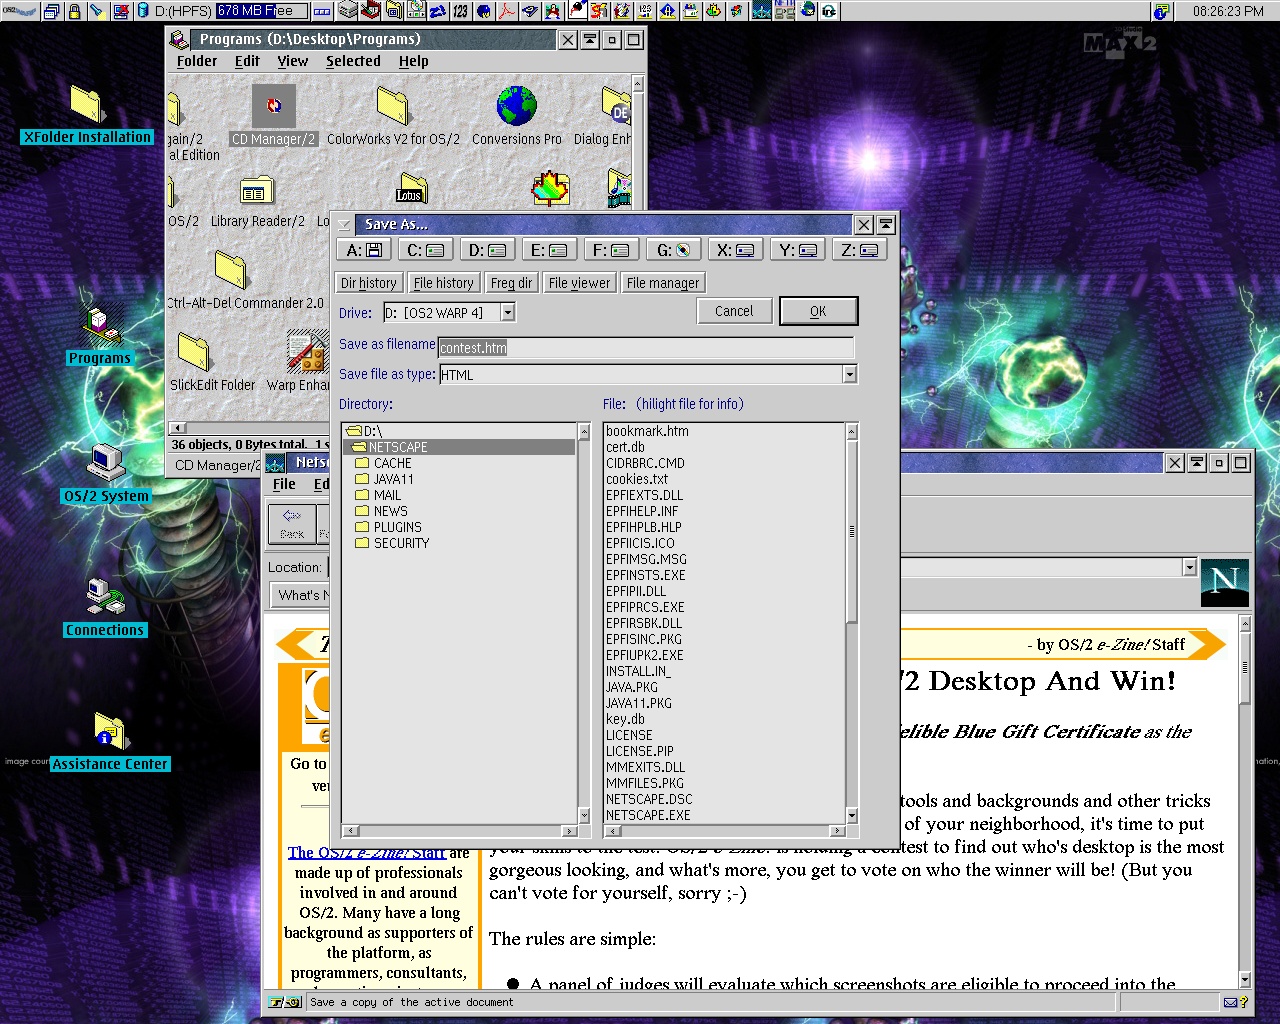The width and height of the screenshot is (1280, 1024).
Task: Click the File manager button
Action: click(663, 283)
